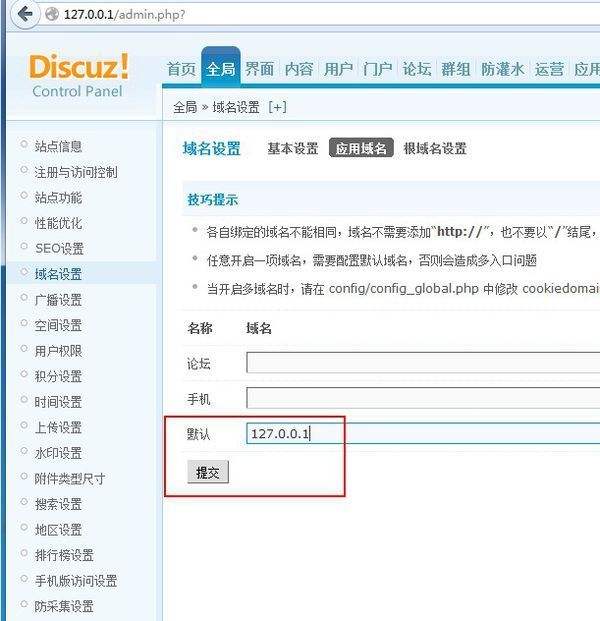Switch to the 根域名设置 sub-tab
600x621 pixels.
tap(435, 149)
